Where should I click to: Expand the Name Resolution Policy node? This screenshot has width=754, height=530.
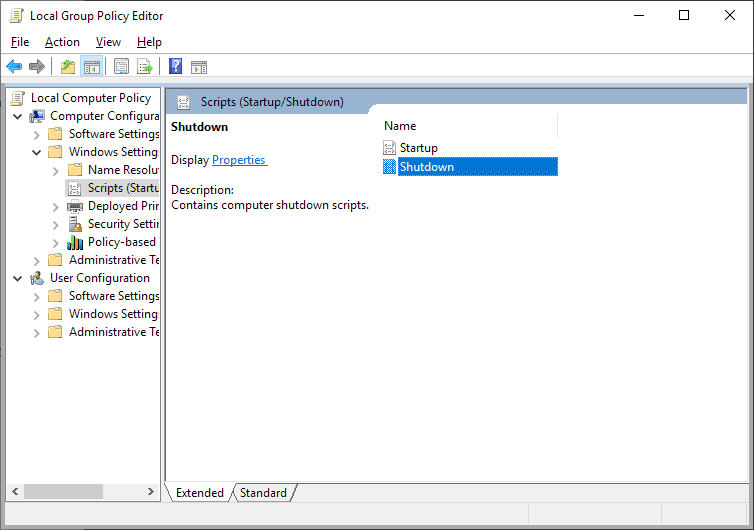pos(56,171)
